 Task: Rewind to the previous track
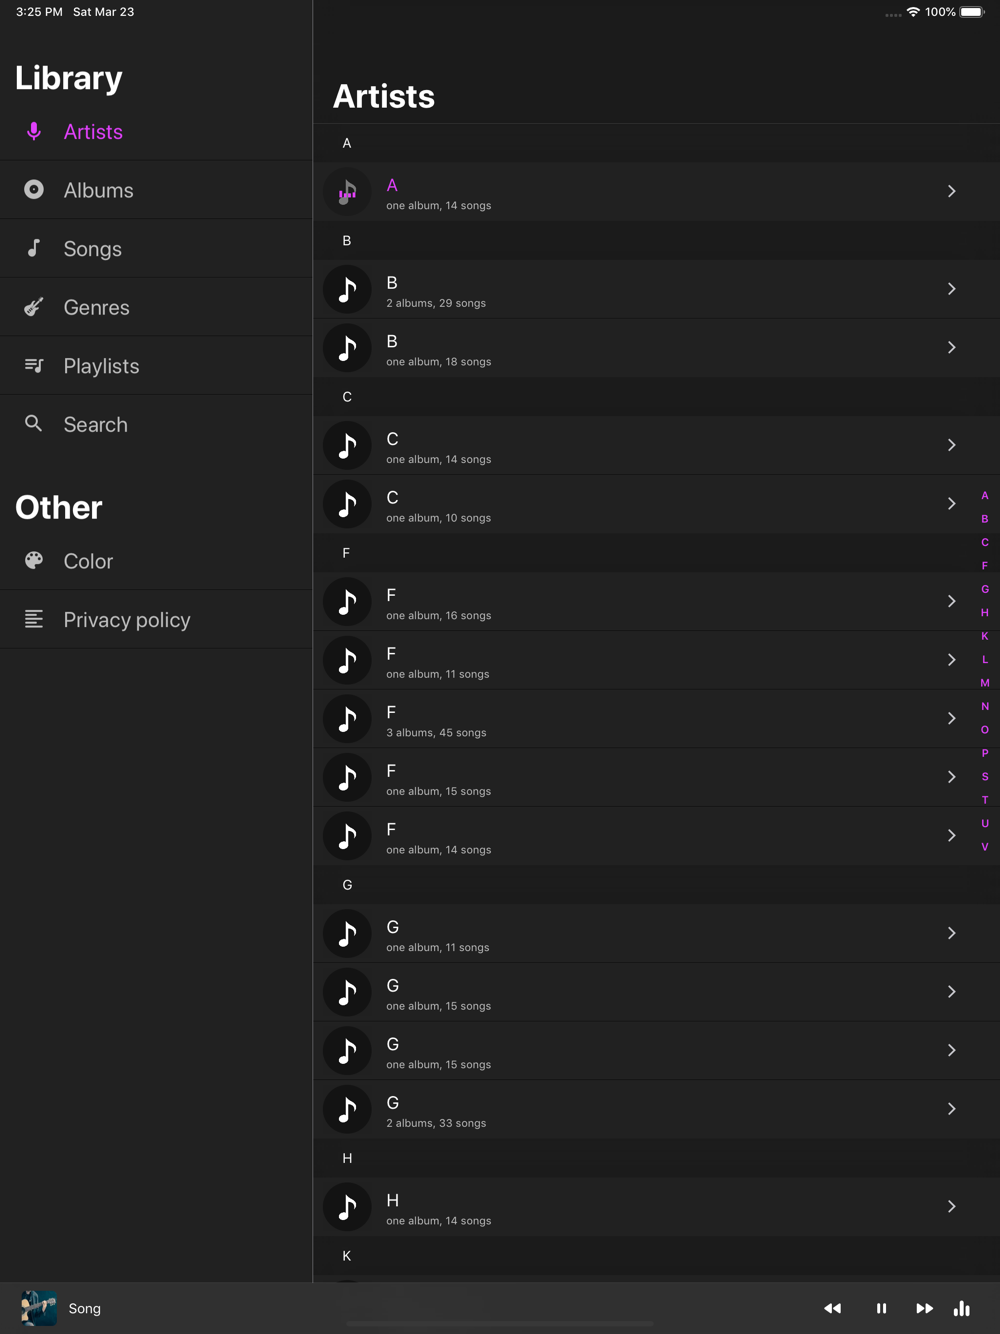(832, 1308)
